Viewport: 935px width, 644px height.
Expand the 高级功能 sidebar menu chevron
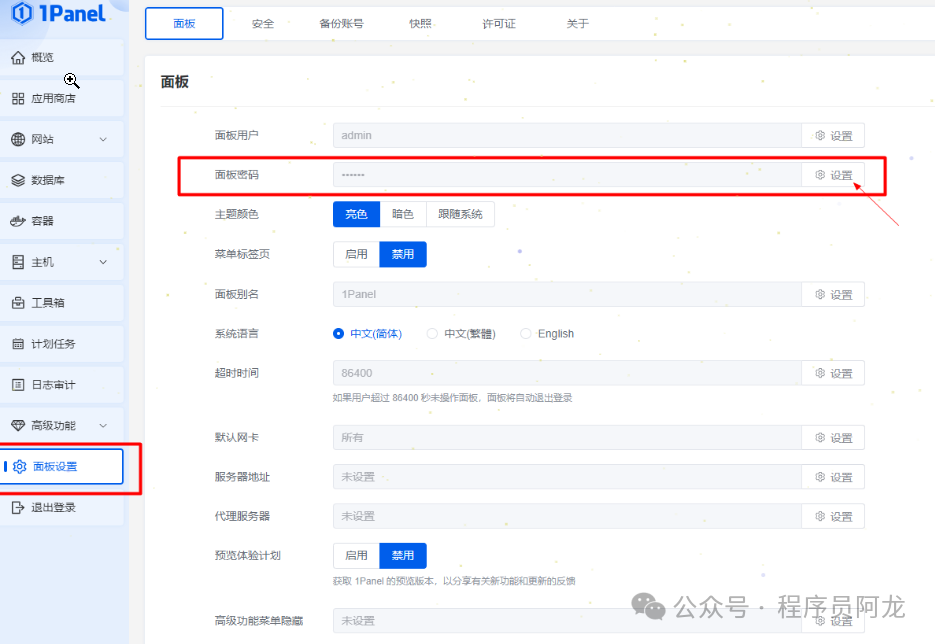pos(103,426)
